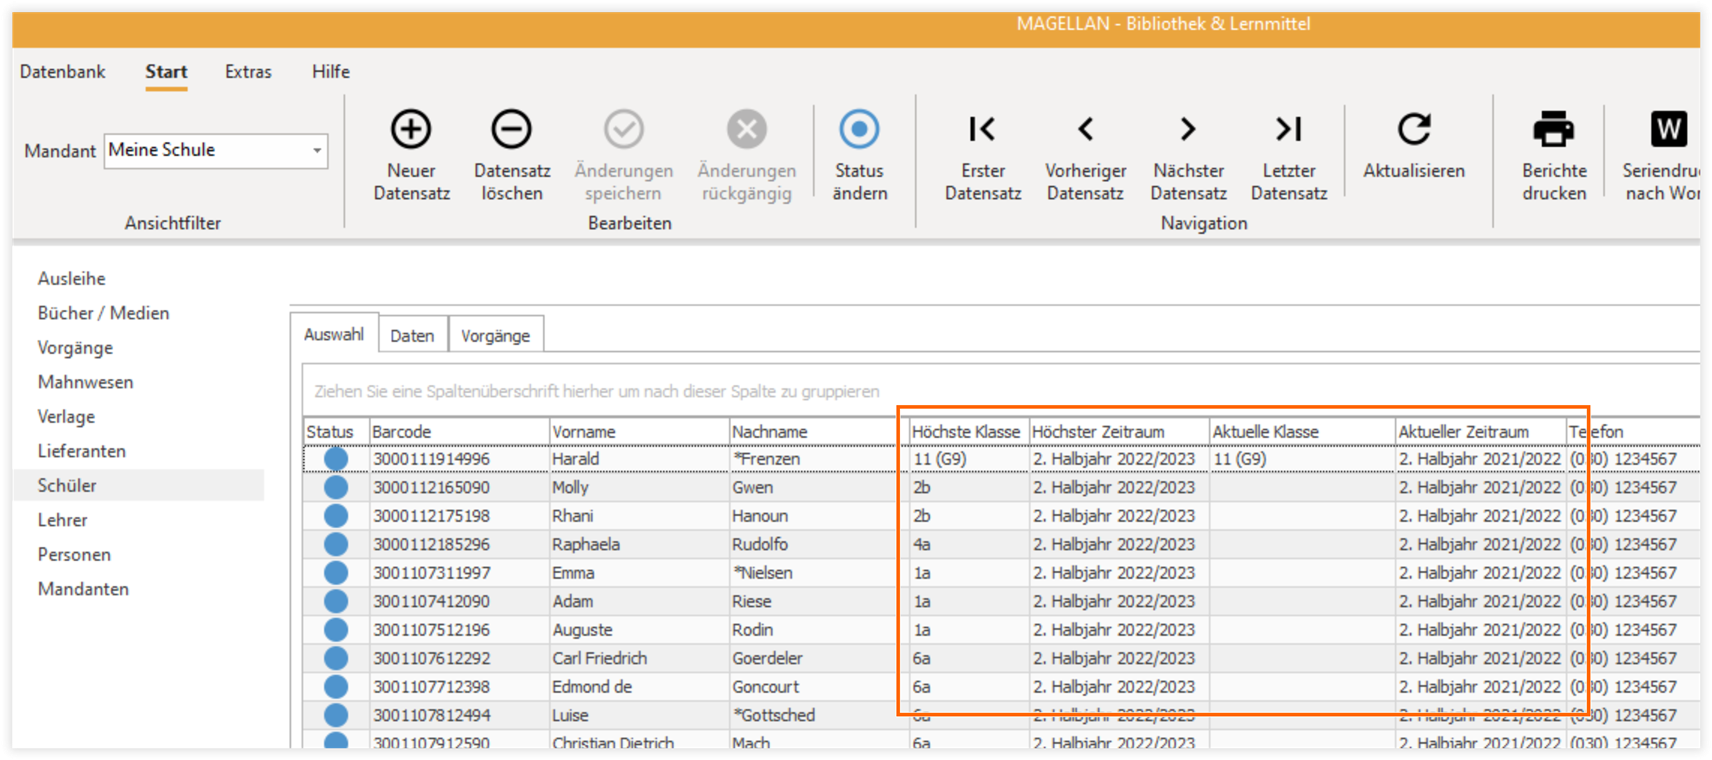Click the Aktualisieren refresh icon
This screenshot has height=760, width=1712.
[1414, 129]
